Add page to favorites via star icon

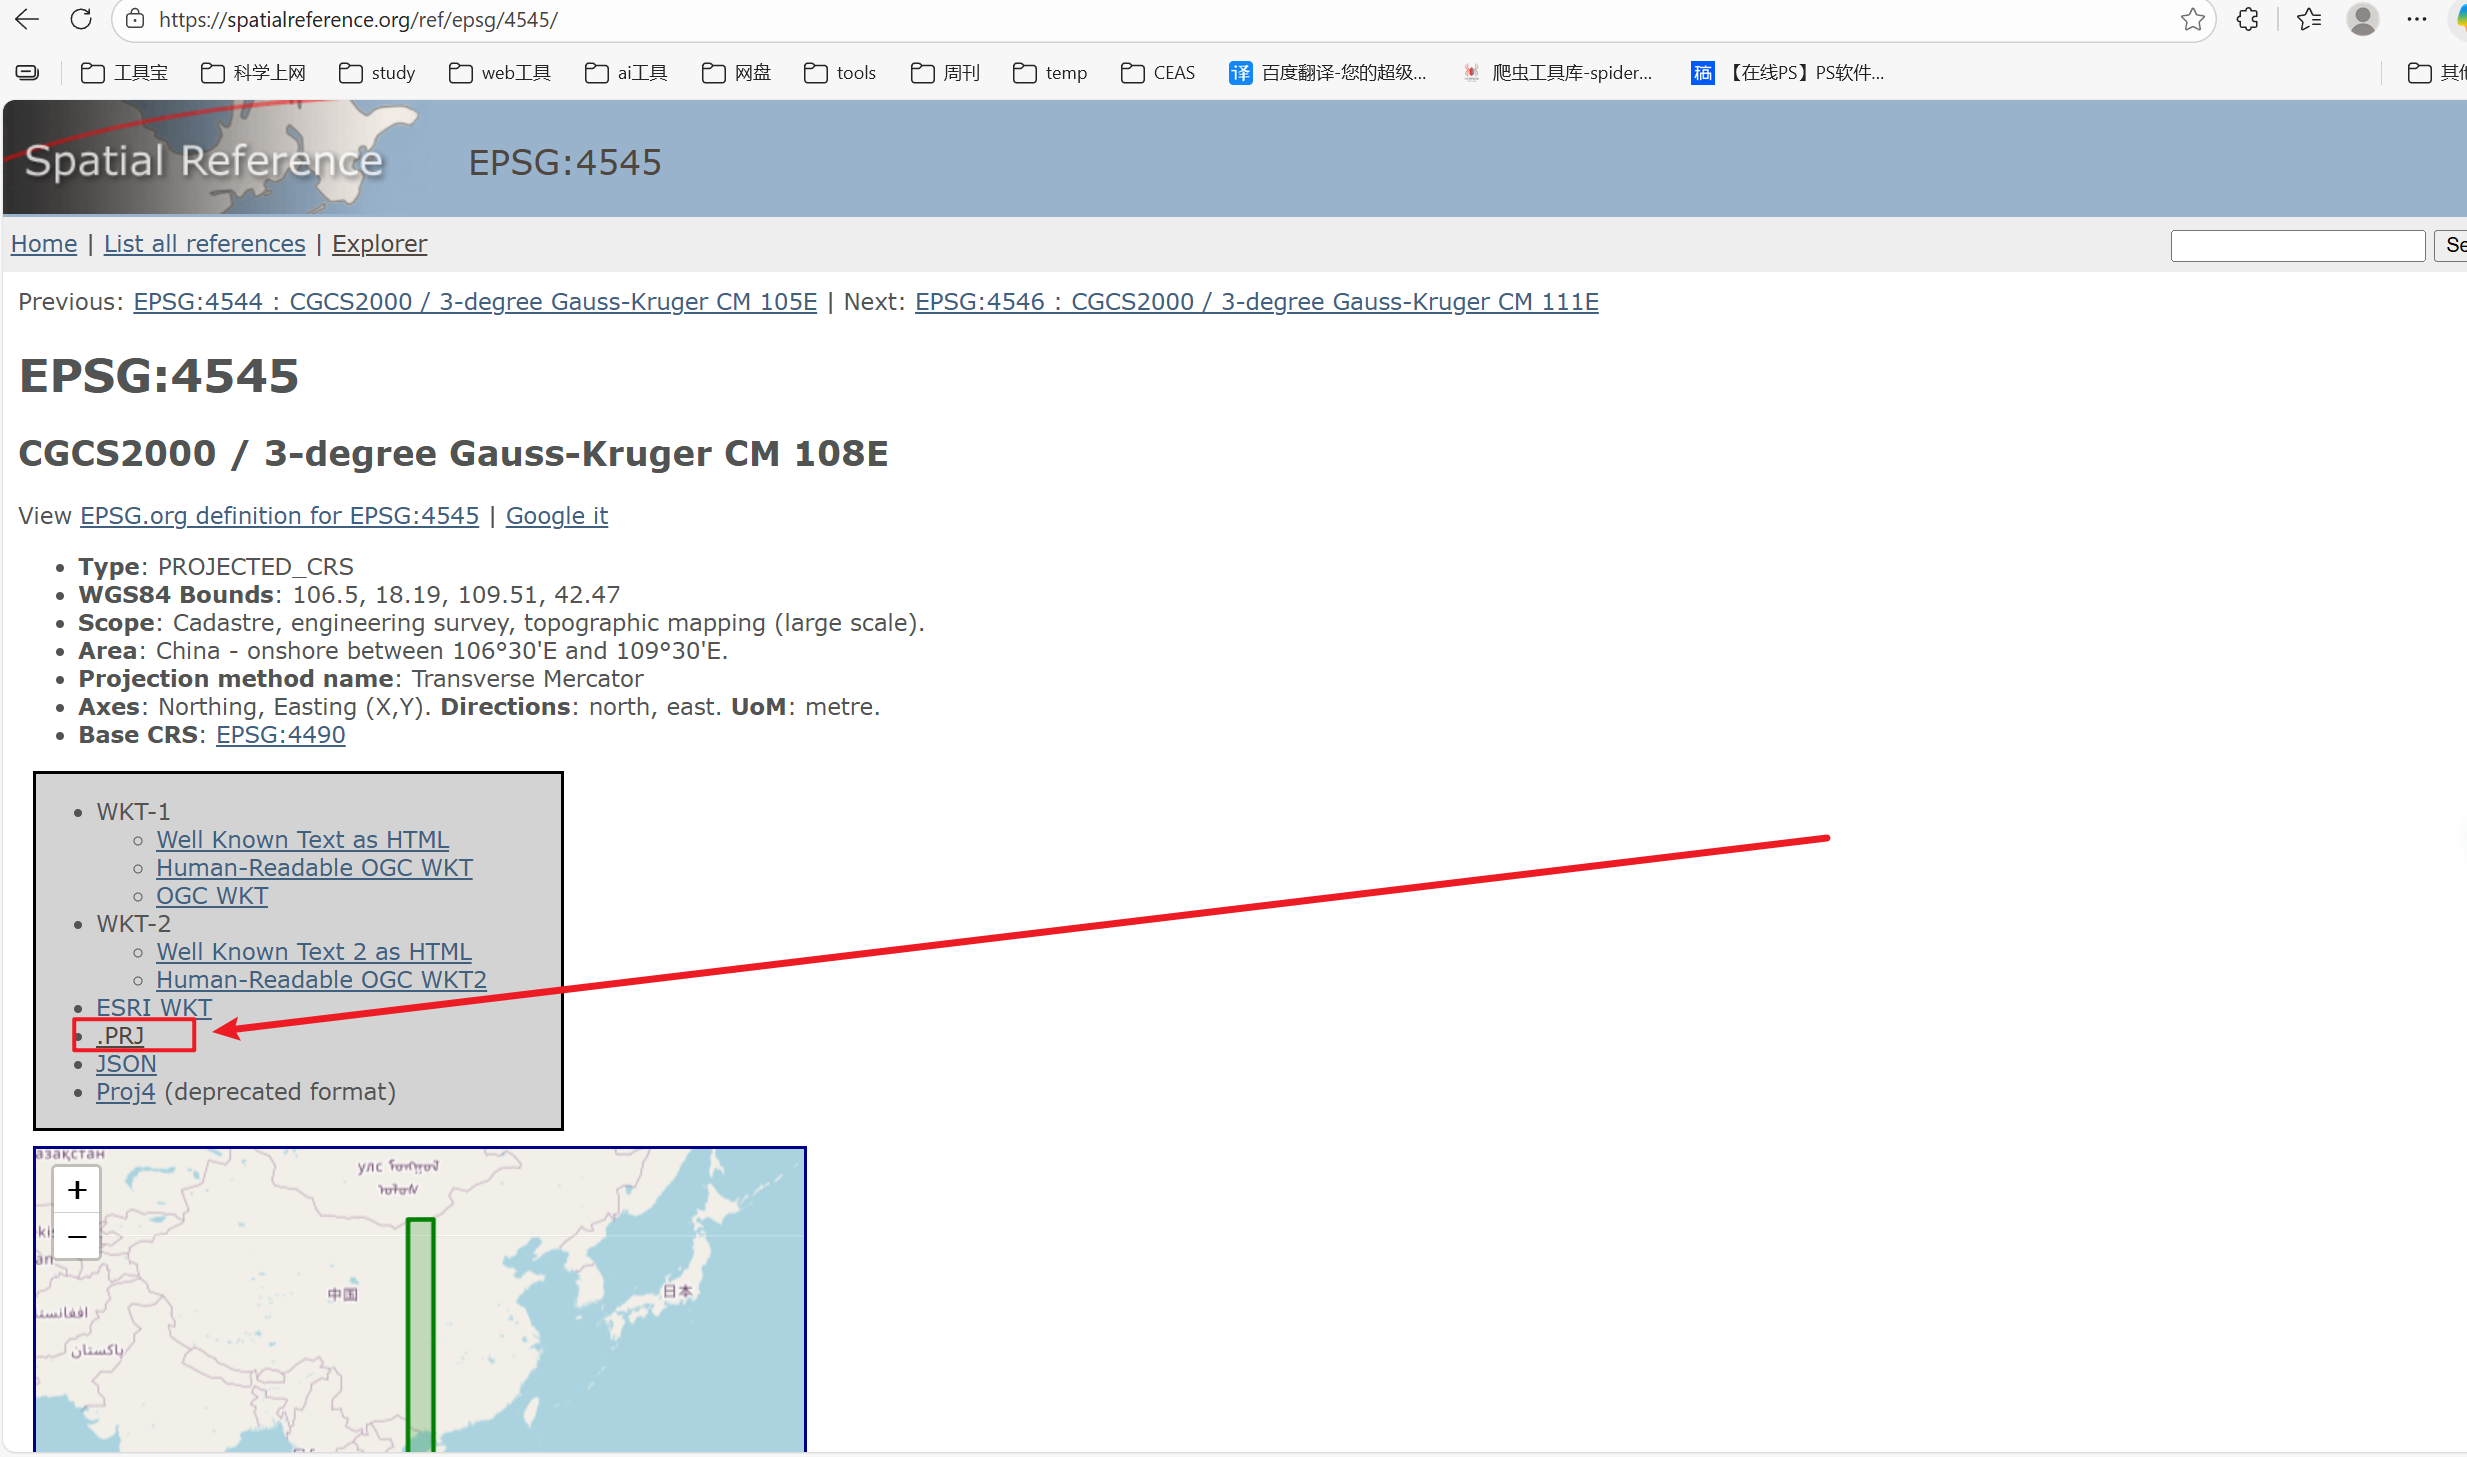(2192, 19)
